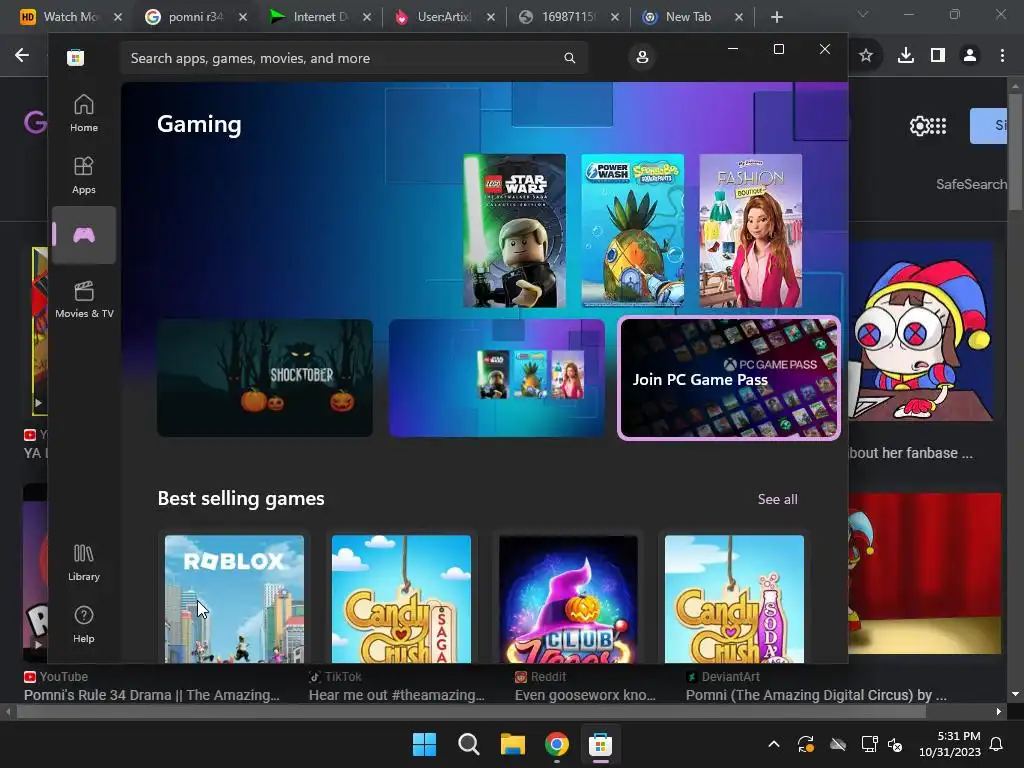Open the Roblox game card

point(234,599)
